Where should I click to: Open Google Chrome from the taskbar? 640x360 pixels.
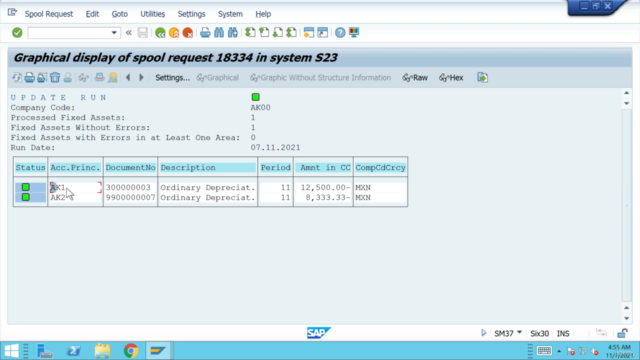(x=131, y=351)
